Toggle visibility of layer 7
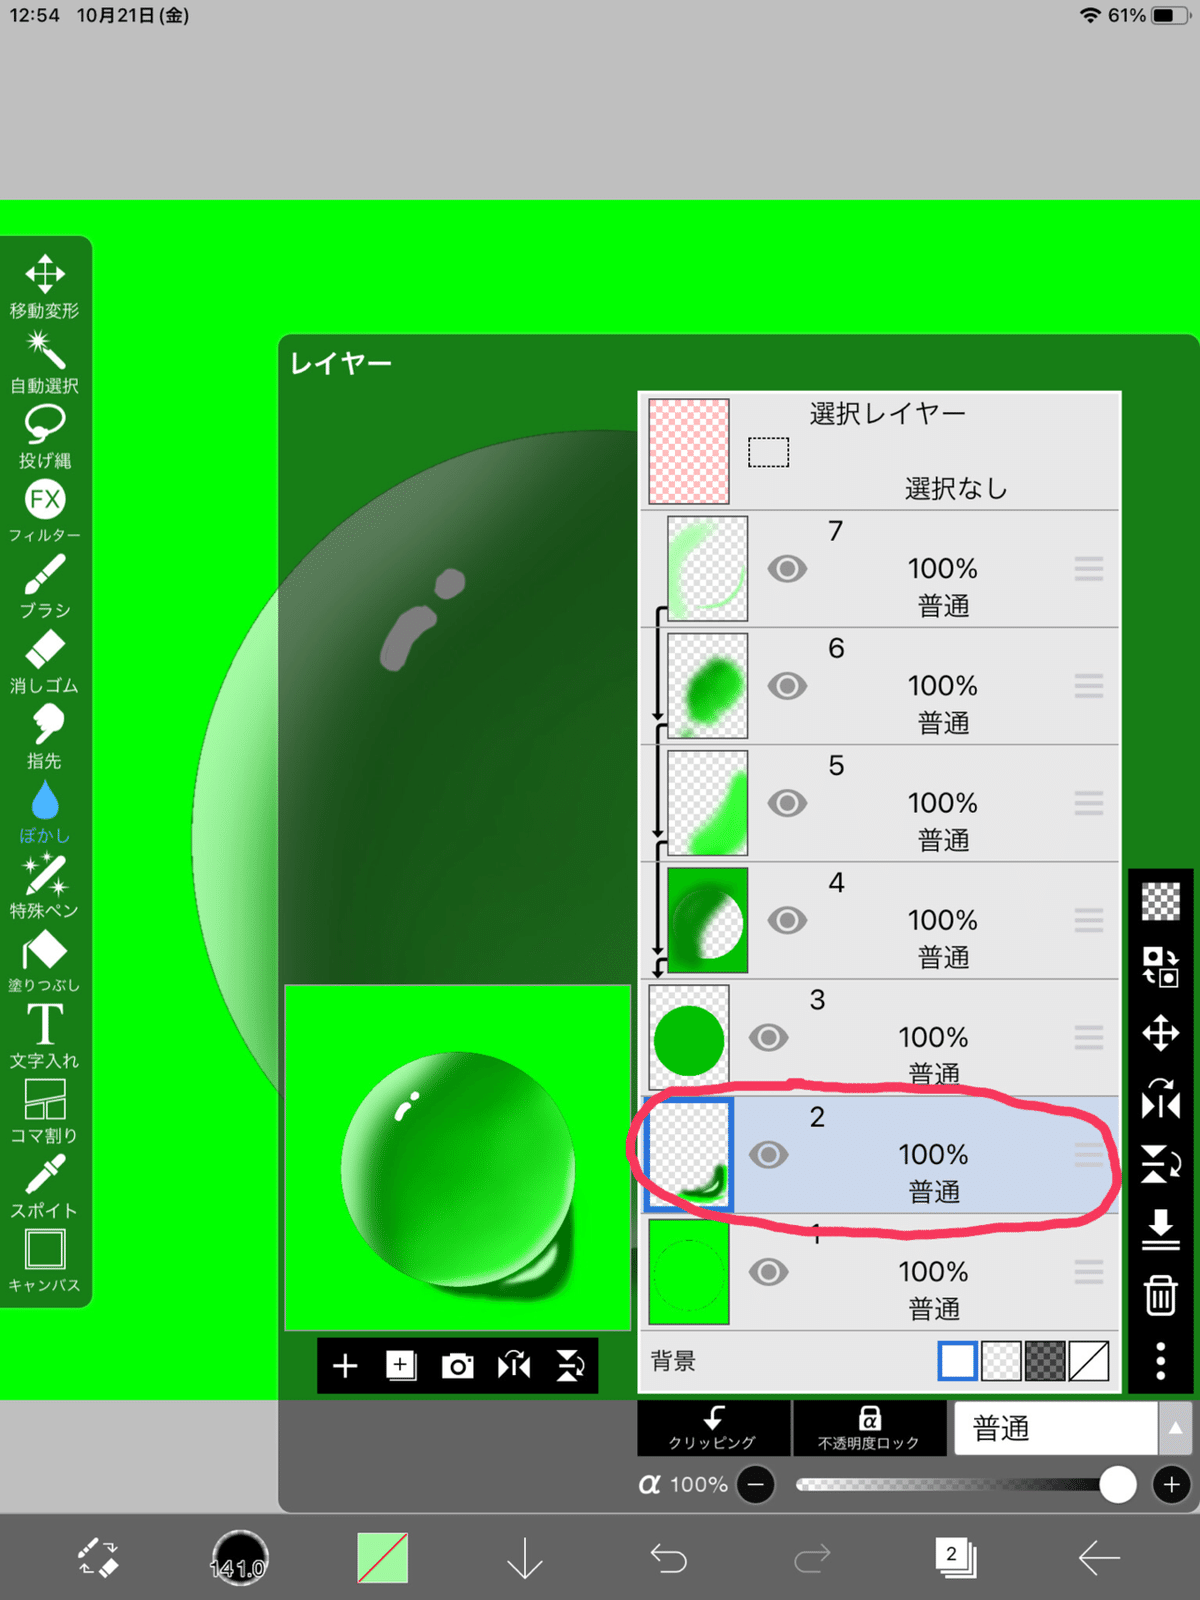 point(787,569)
